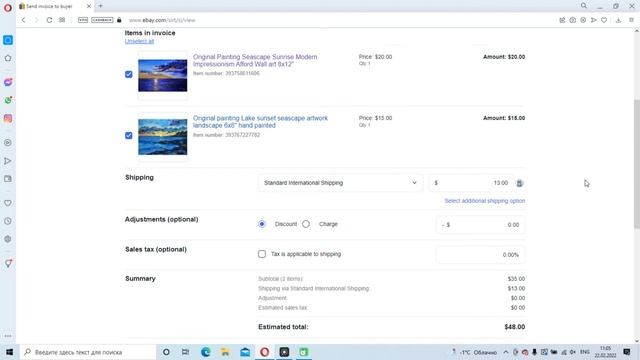The height and width of the screenshot is (360, 640).
Task: Click the Estimated total $48.00 value
Action: (x=515, y=327)
